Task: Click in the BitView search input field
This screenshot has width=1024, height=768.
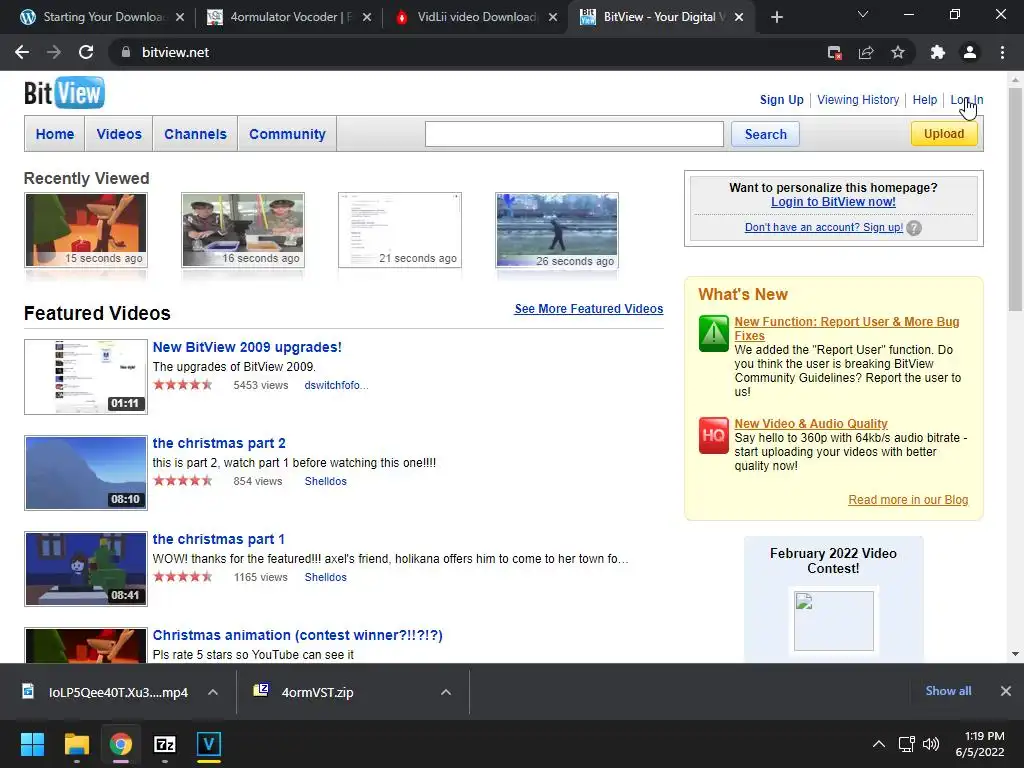Action: [574, 134]
